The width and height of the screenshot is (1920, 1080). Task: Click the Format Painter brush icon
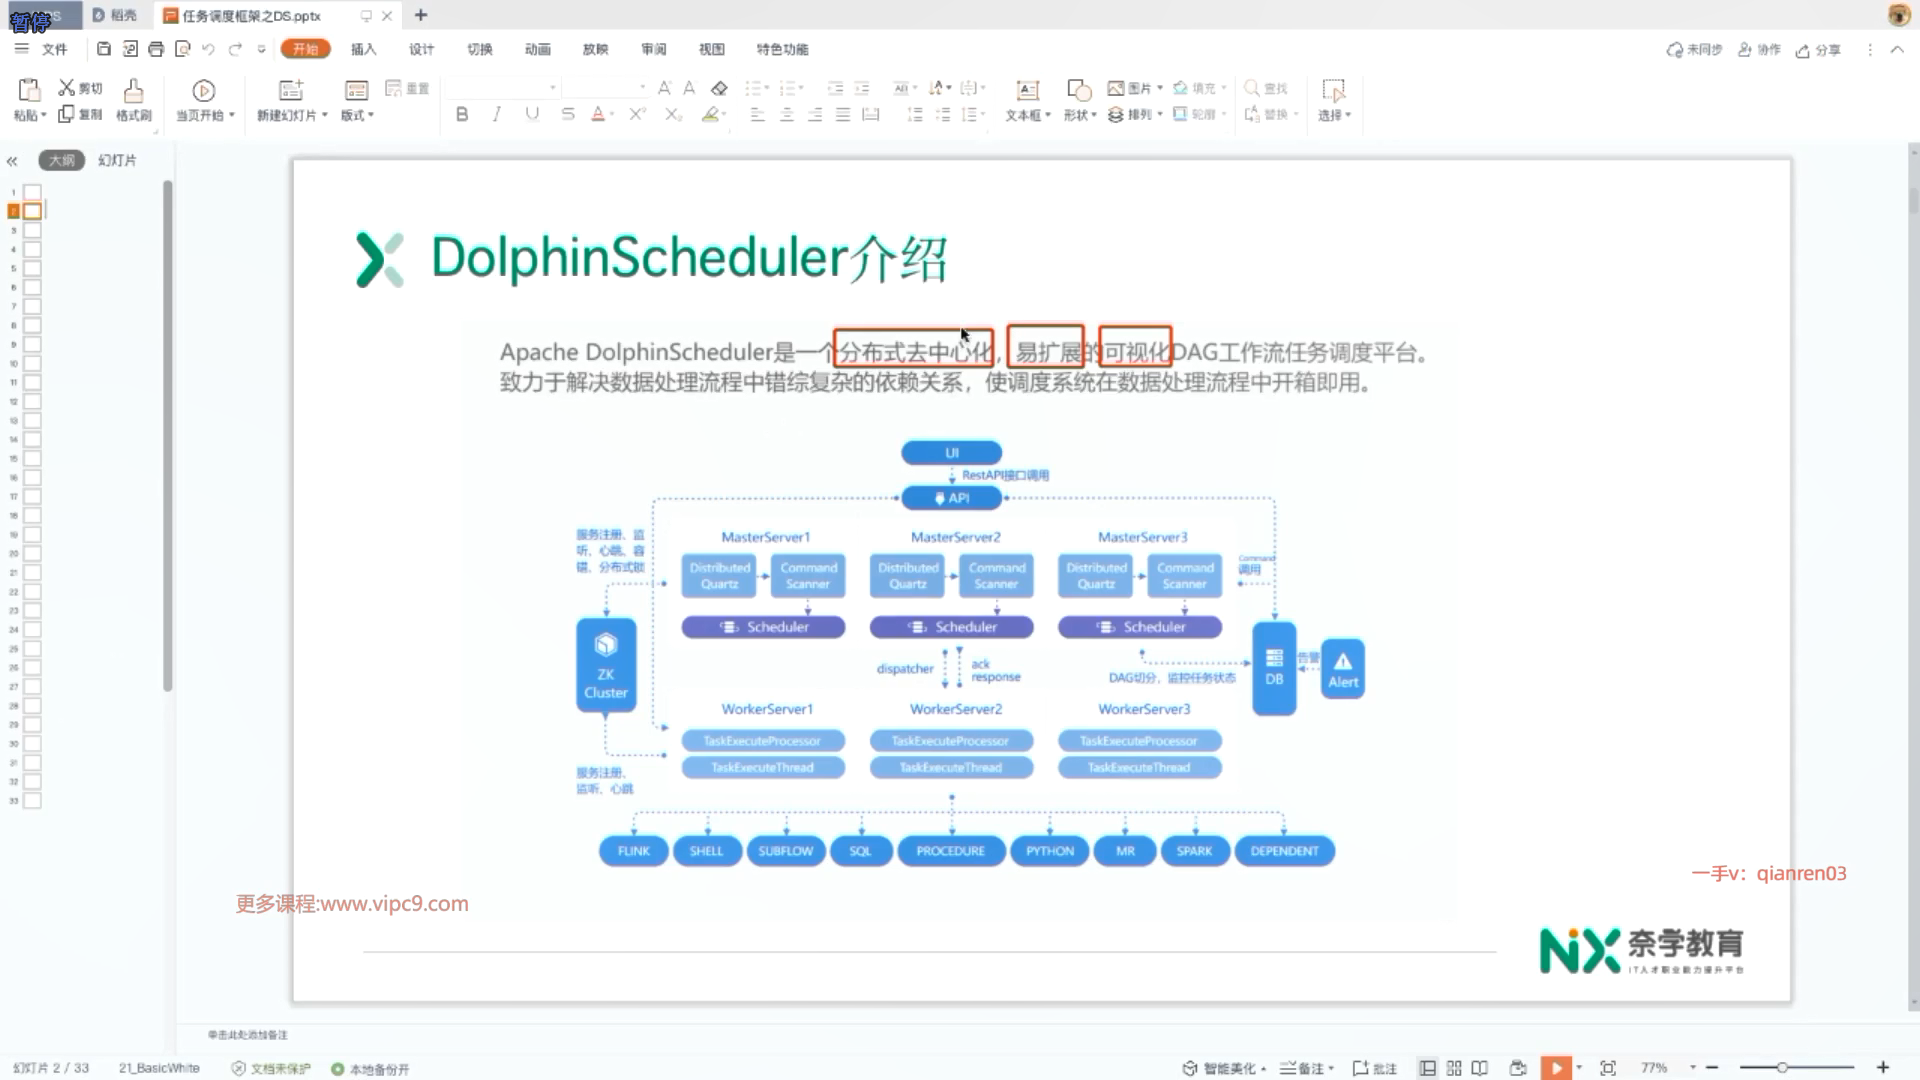click(x=133, y=91)
